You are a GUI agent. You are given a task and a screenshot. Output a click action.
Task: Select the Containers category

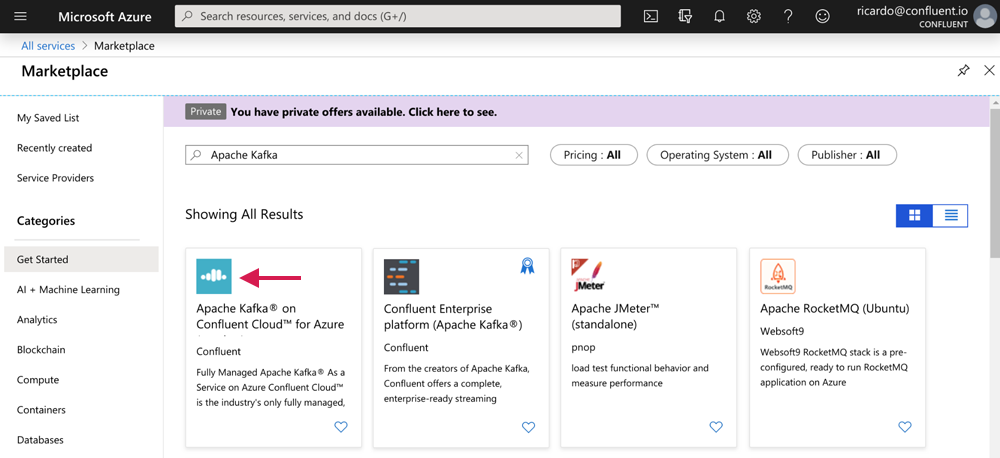point(41,410)
